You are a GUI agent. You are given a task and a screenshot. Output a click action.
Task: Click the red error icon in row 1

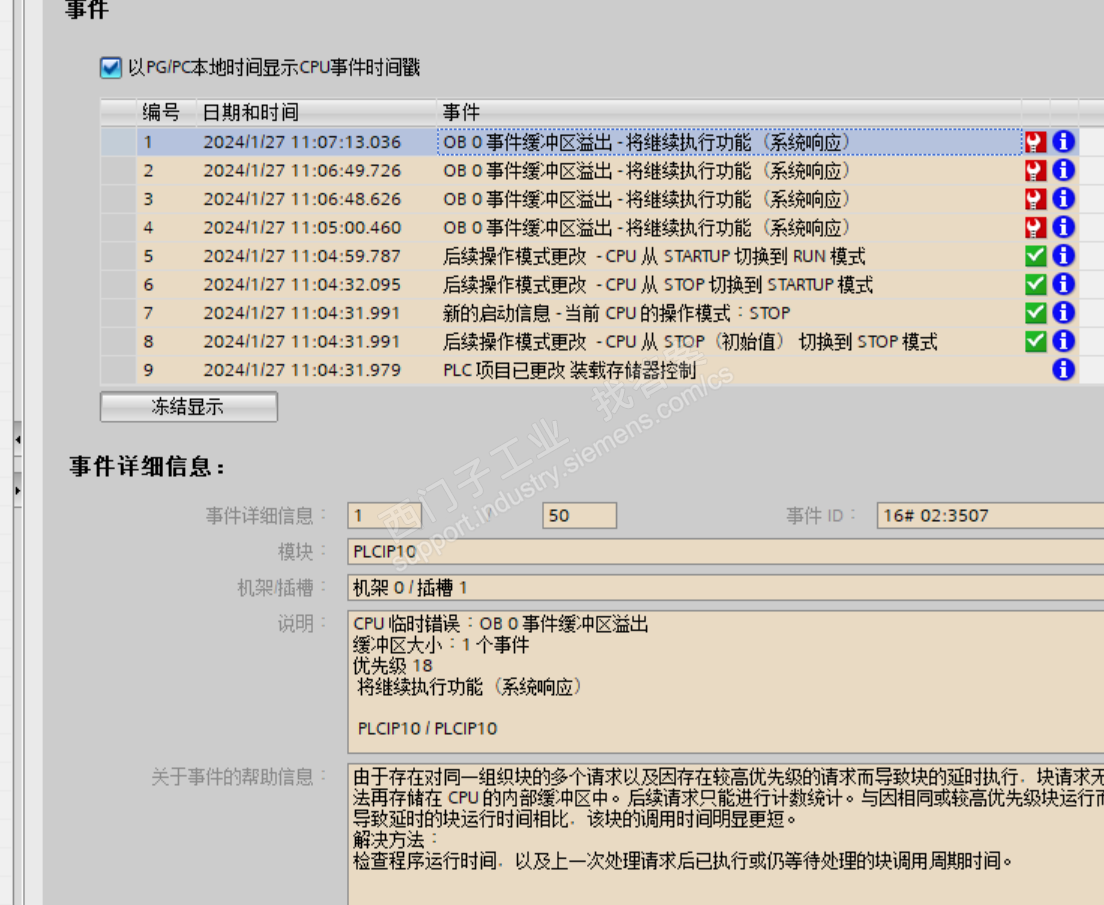[x=1035, y=142]
